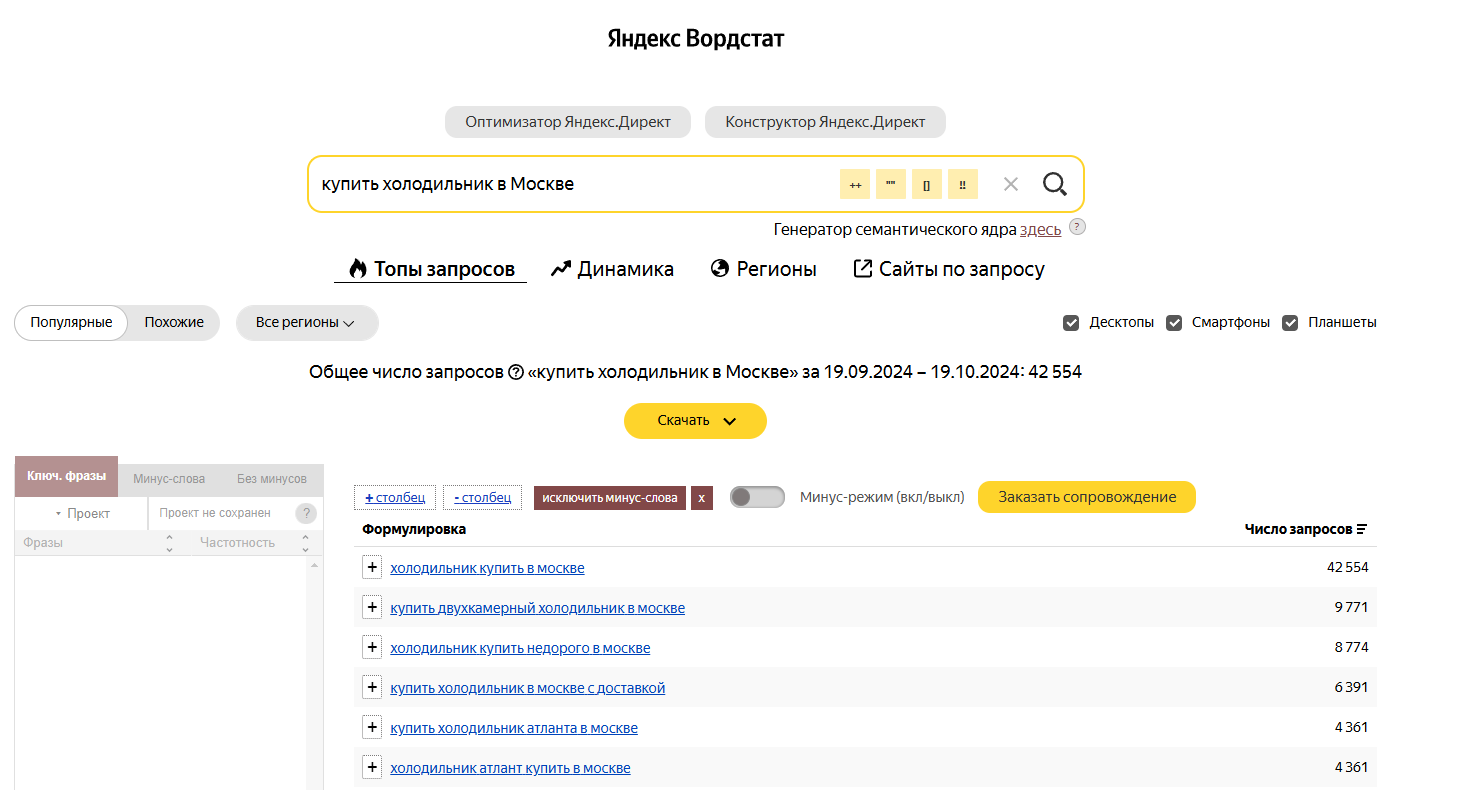Switch to the 'Регионы' tab
The height and width of the screenshot is (790, 1464).
coord(764,269)
